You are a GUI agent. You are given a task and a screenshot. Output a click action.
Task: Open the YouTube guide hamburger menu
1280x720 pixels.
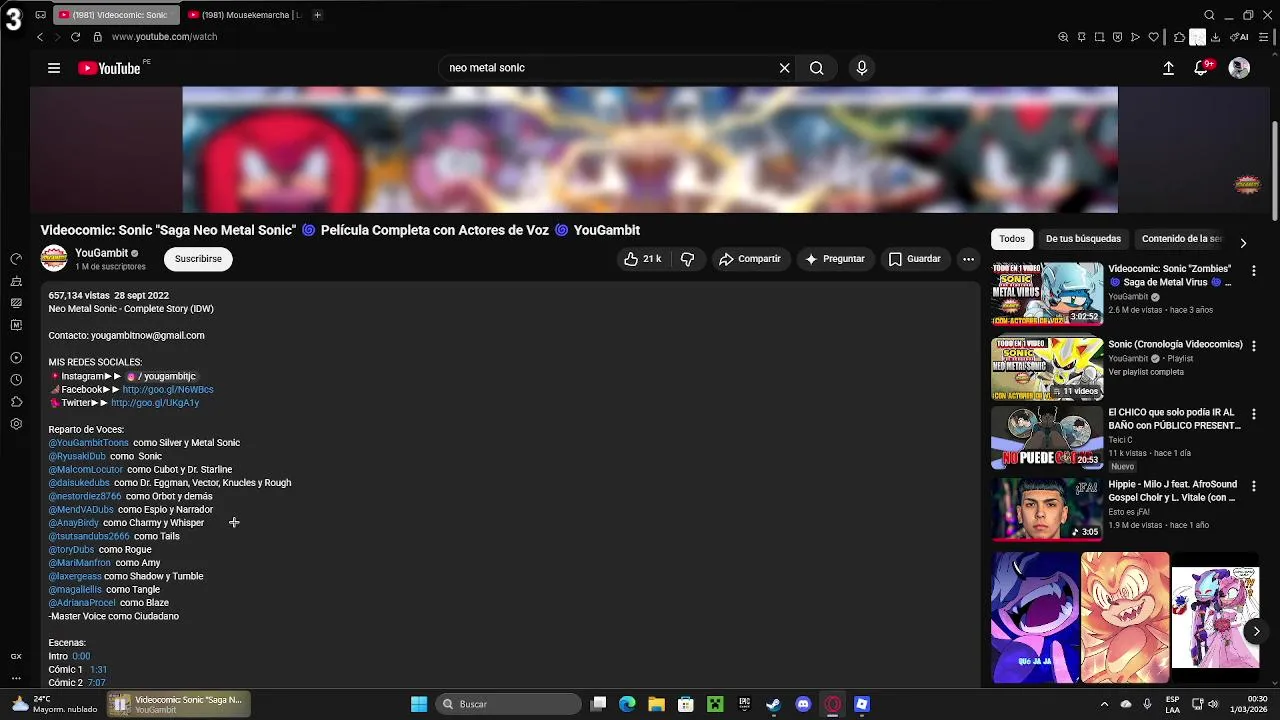coord(54,68)
